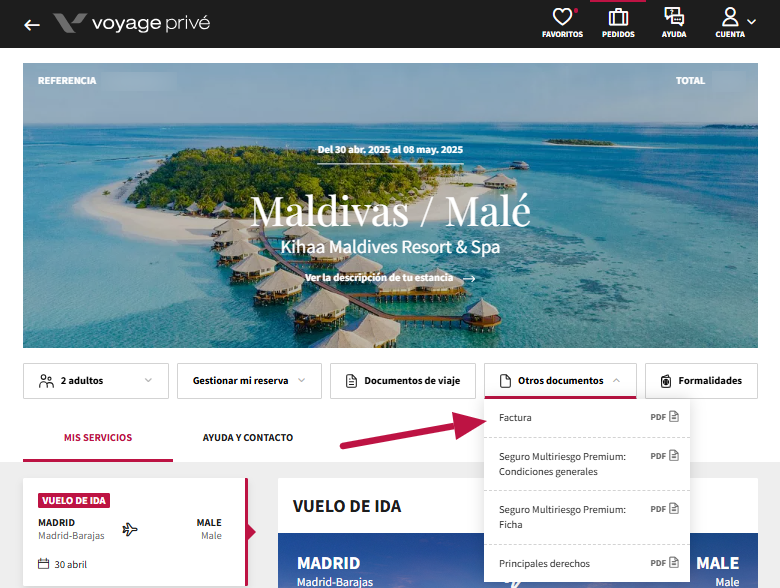The image size is (780, 588).
Task: Click PDF icon for Condiciones generales
Action: 674,455
